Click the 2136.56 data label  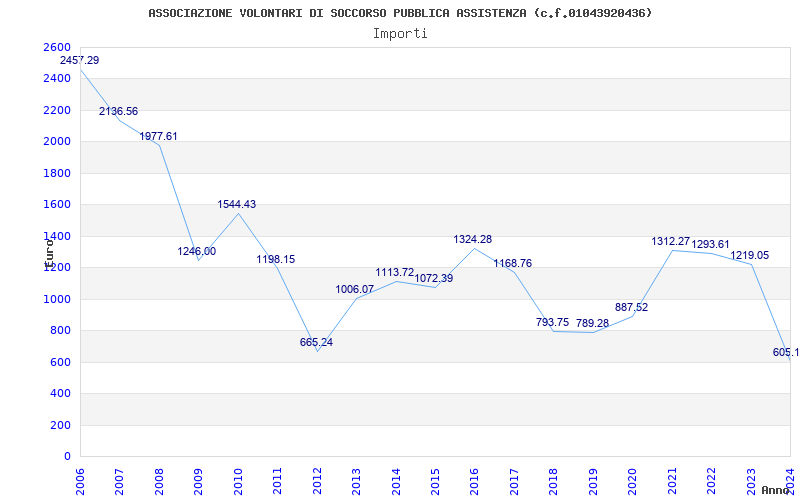118,111
